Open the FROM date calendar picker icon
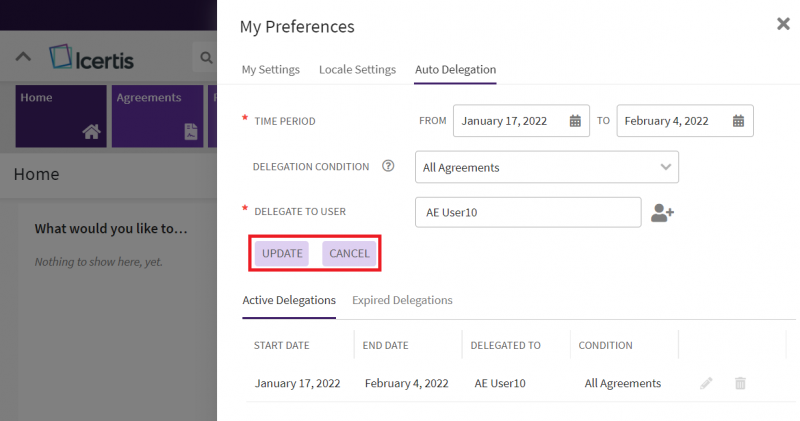This screenshot has width=800, height=421. pyautogui.click(x=575, y=121)
